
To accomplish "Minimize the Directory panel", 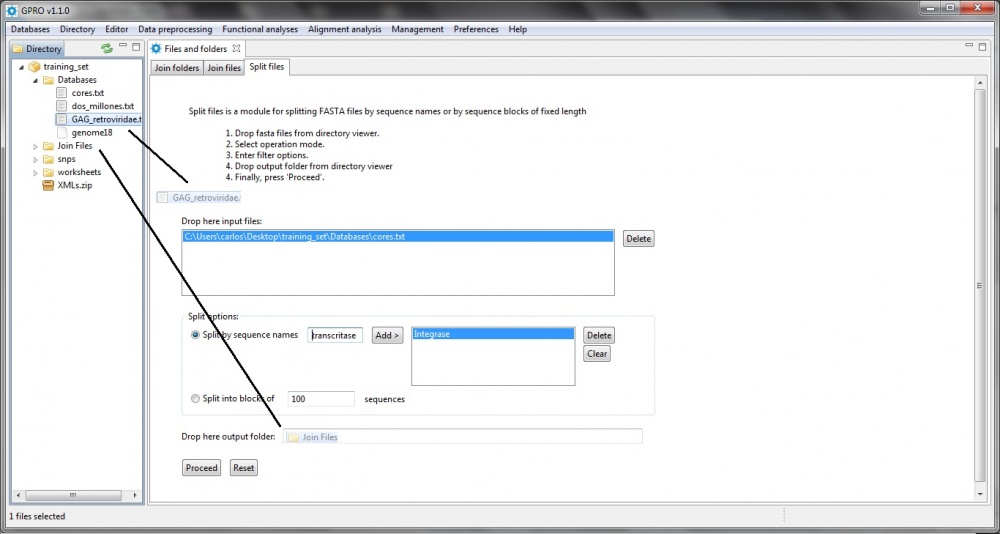I will pyautogui.click(x=123, y=47).
